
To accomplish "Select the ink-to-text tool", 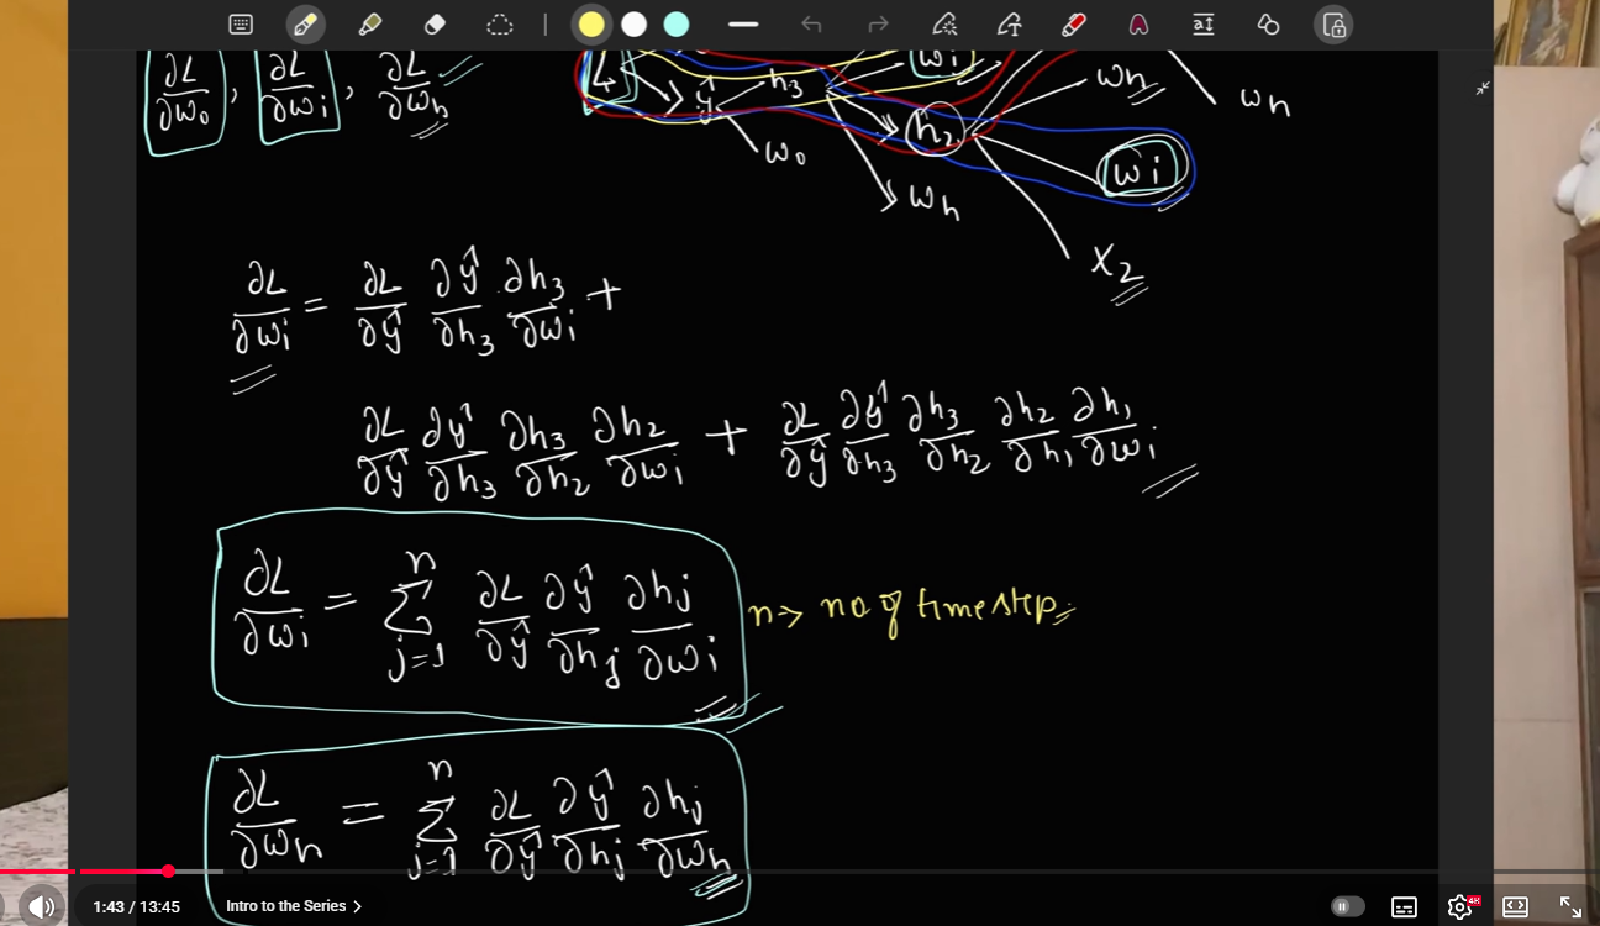I will pos(1009,25).
